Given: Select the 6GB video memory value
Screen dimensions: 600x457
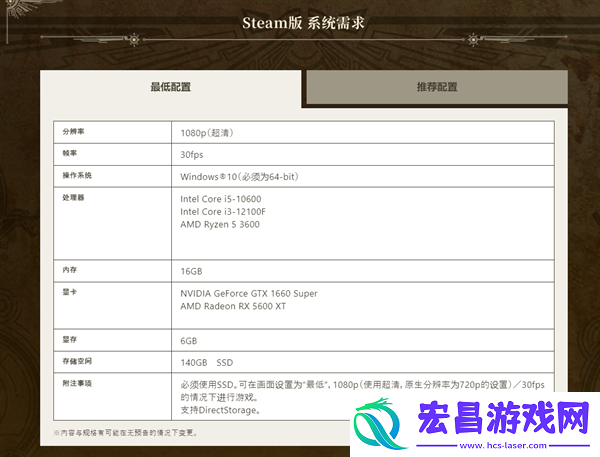Looking at the screenshot, I should (189, 341).
